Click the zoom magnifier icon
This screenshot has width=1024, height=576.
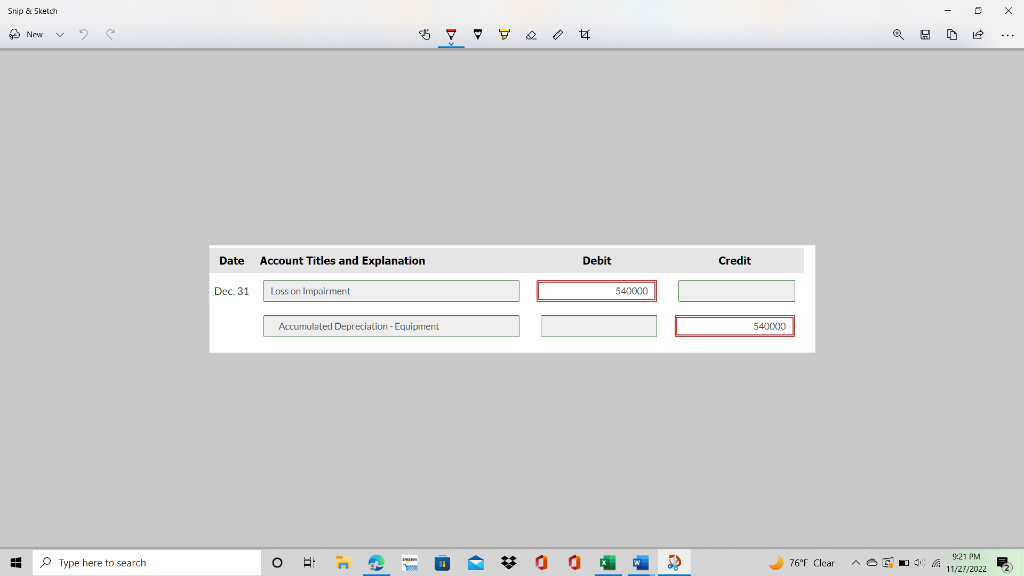click(899, 34)
